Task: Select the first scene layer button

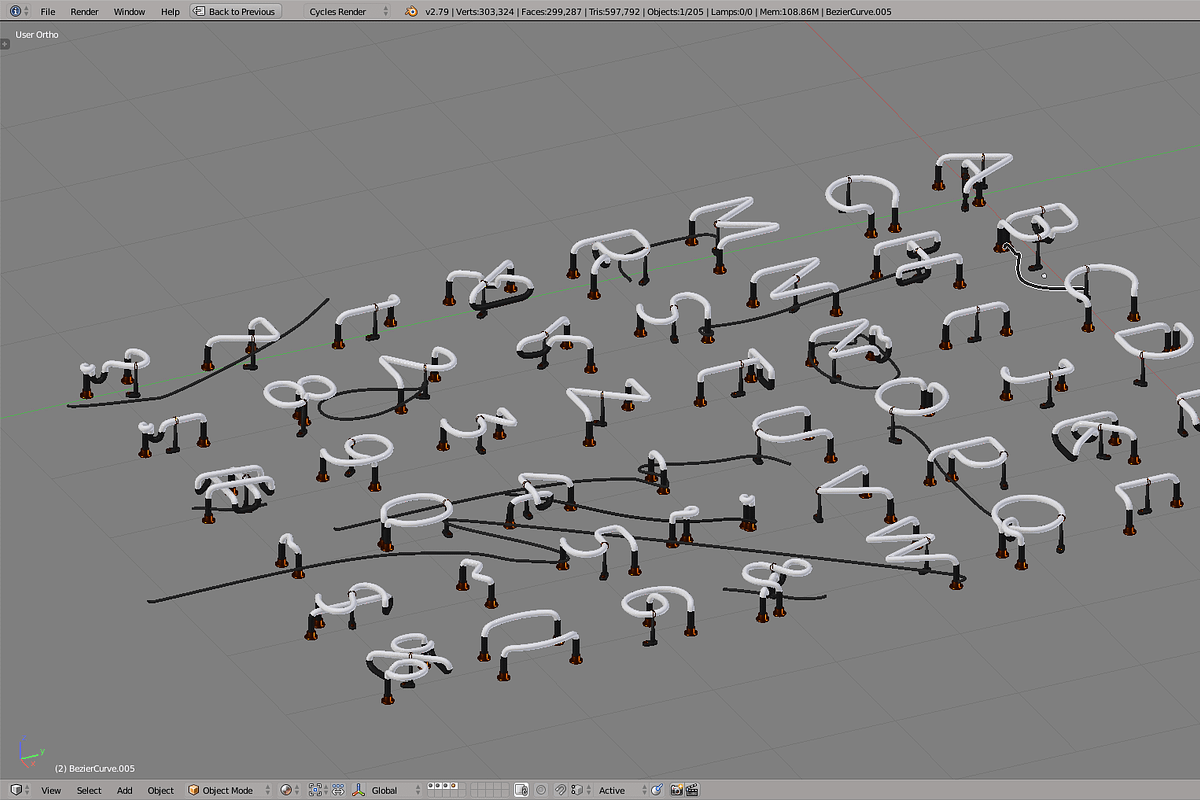Action: [431, 786]
